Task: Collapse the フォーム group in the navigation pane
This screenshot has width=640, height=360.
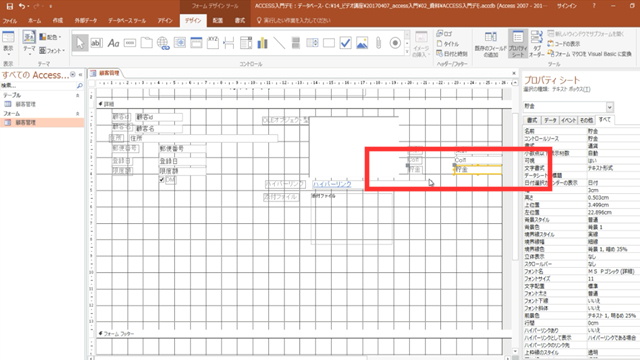Action: (78, 113)
